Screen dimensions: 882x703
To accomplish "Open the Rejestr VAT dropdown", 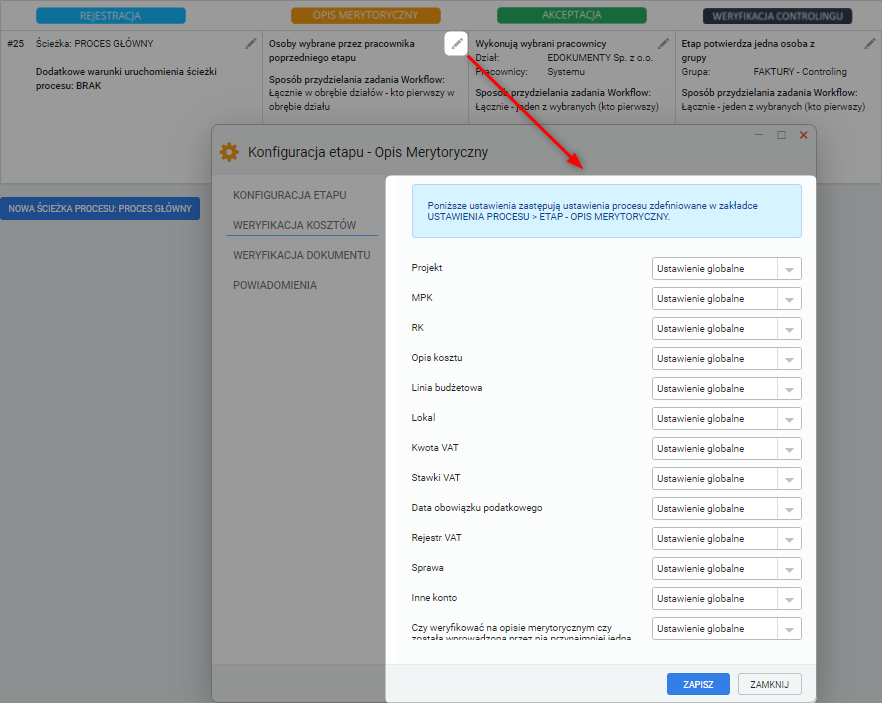I will click(x=727, y=539).
